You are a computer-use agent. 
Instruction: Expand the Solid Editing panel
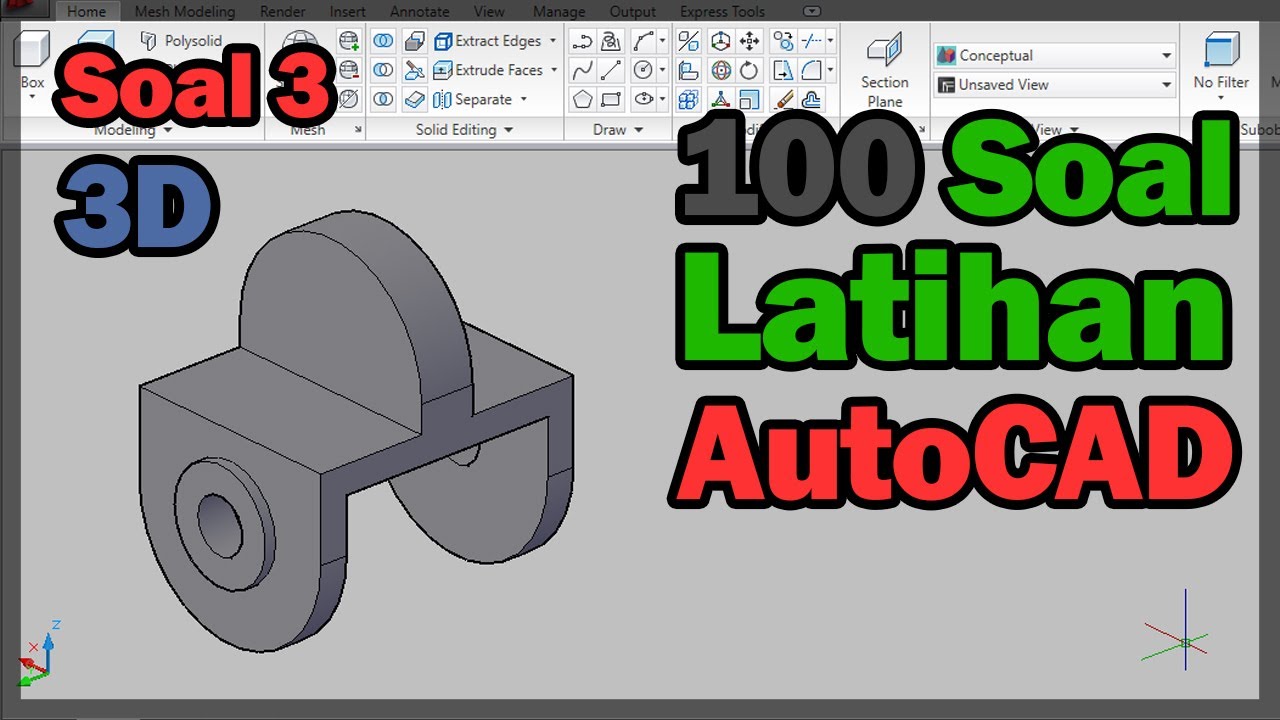464,130
